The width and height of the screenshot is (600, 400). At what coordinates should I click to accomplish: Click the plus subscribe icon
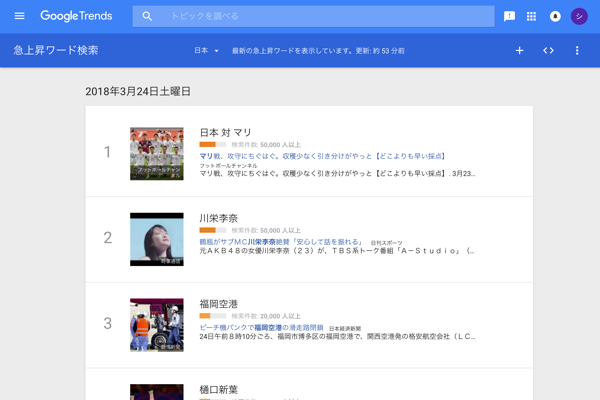pyautogui.click(x=519, y=51)
